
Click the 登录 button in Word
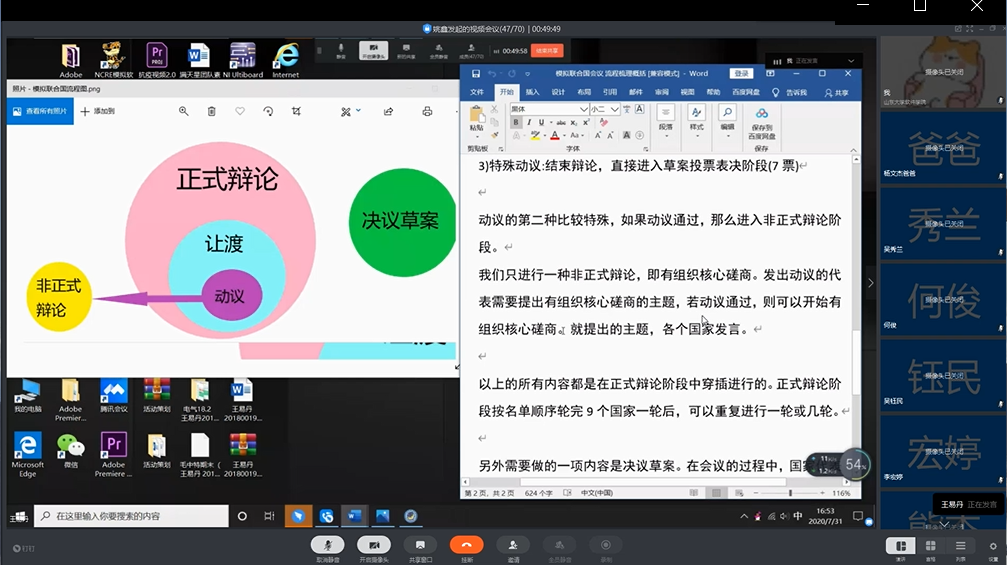[741, 74]
